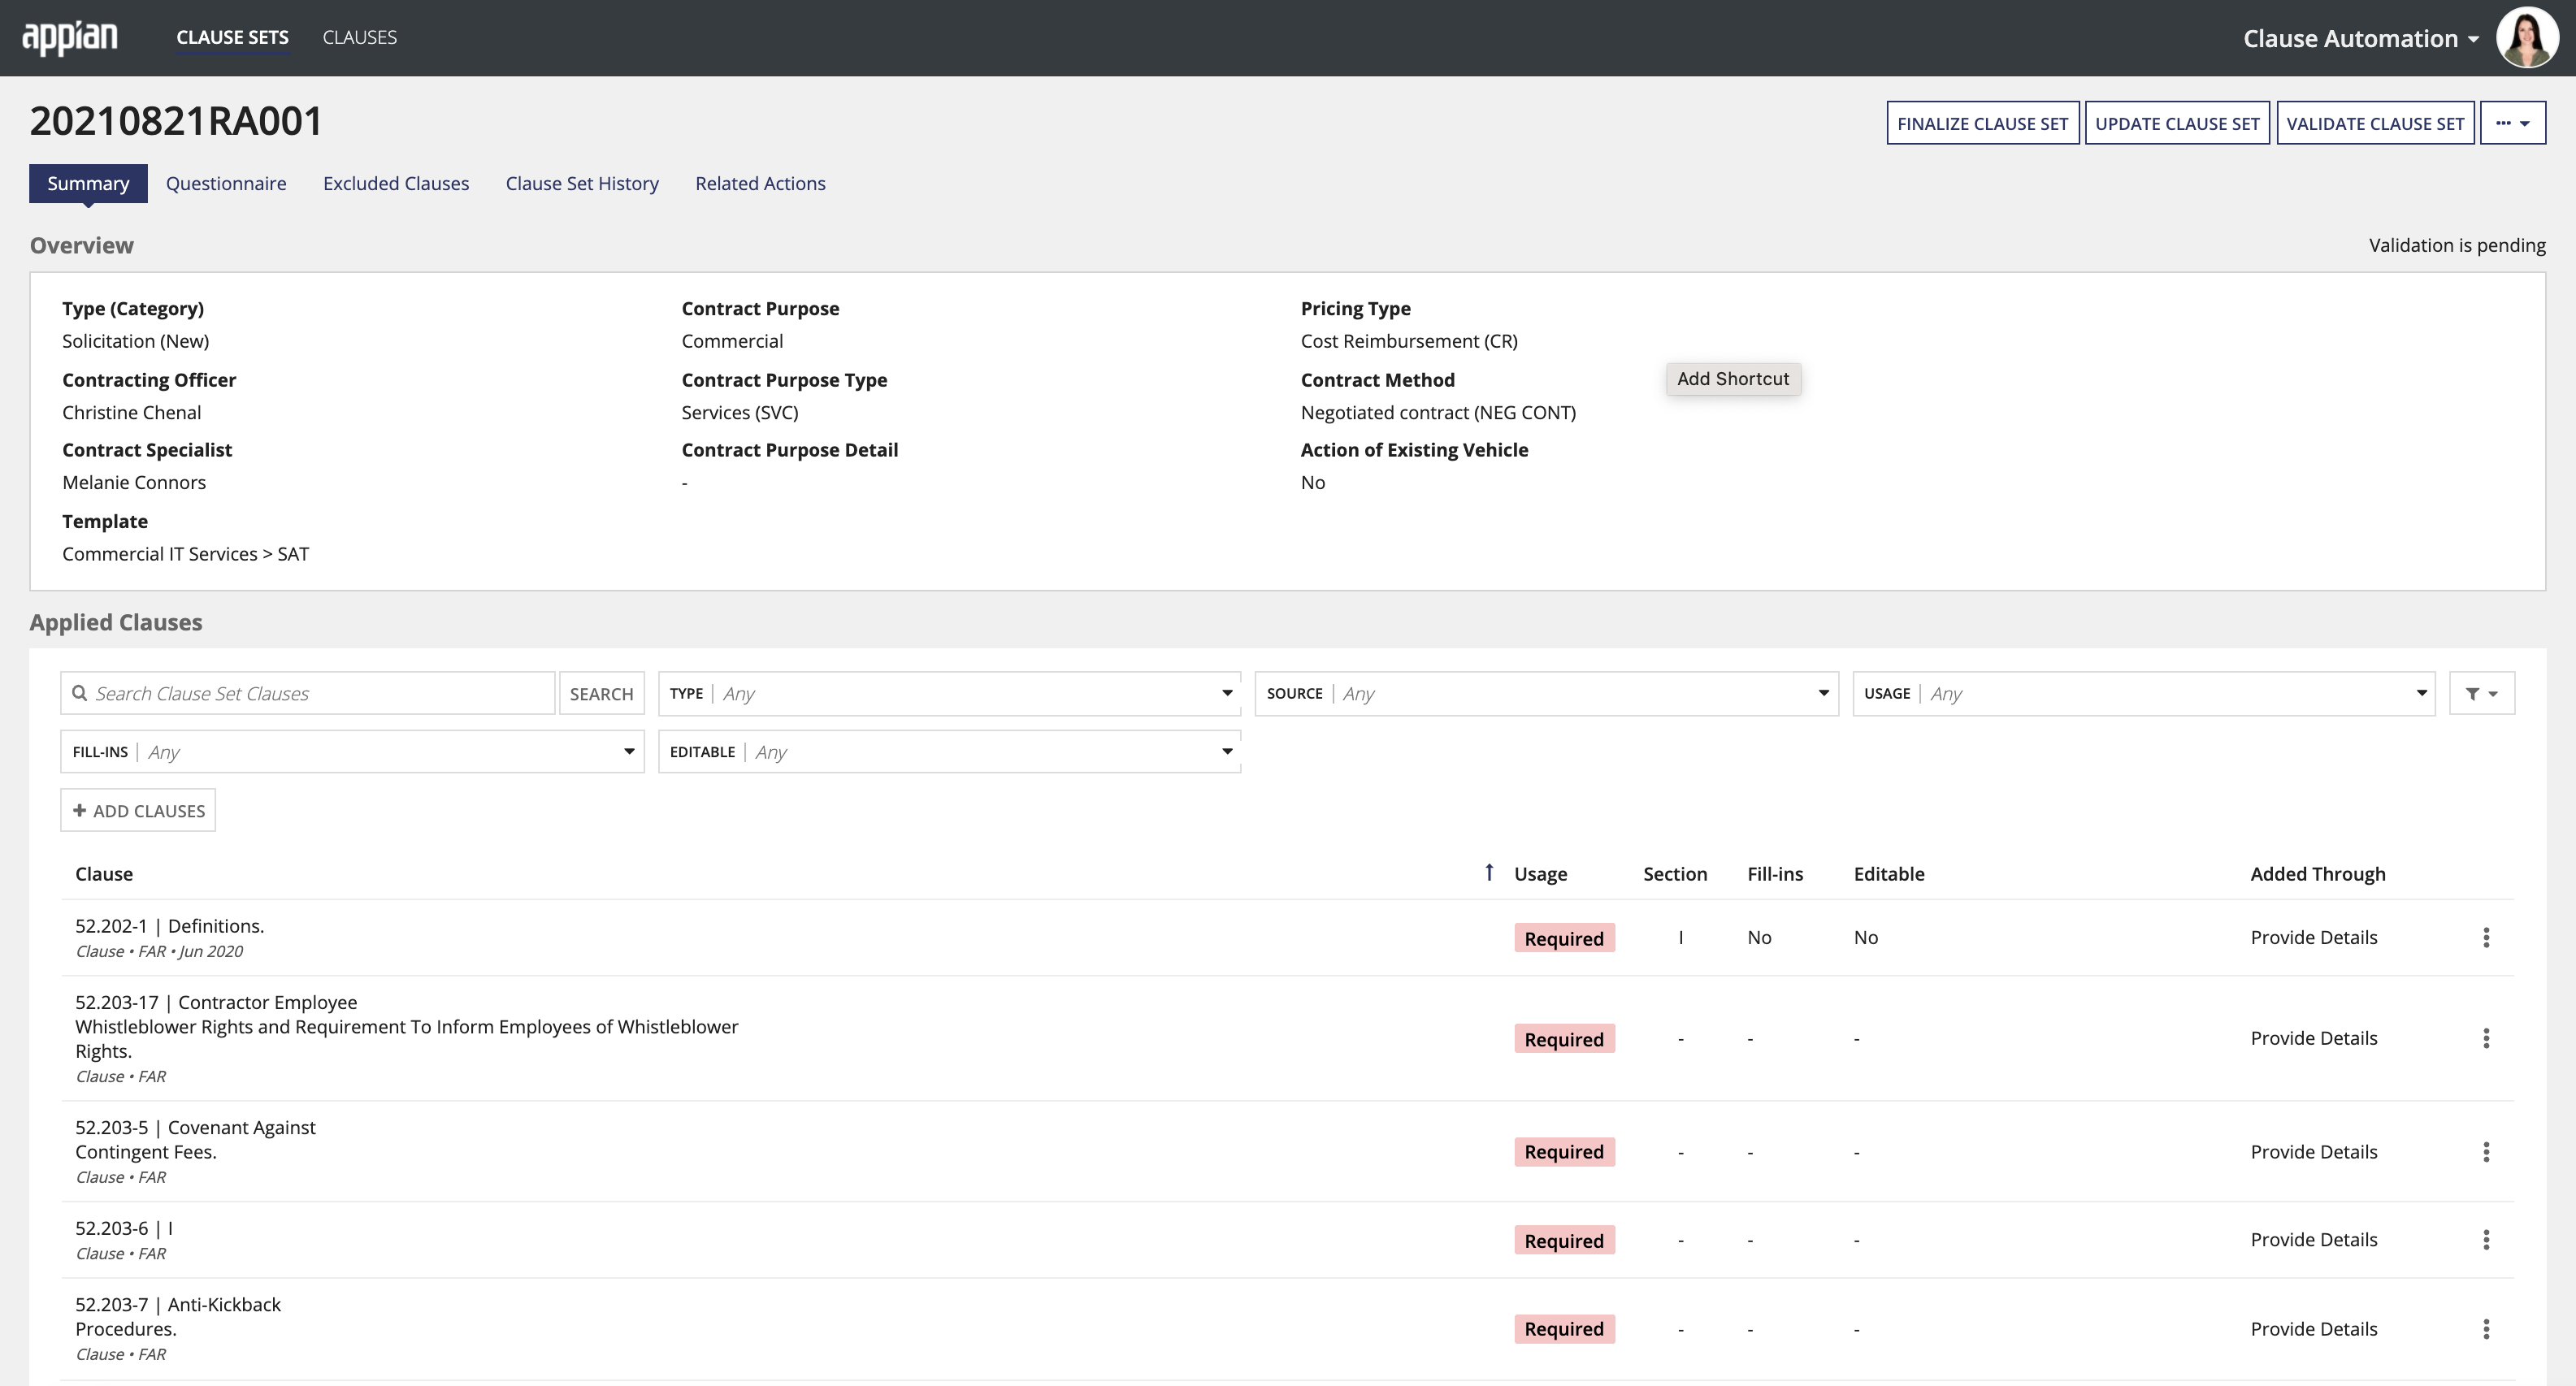
Task: Click the SEARCH button
Action: click(x=601, y=693)
